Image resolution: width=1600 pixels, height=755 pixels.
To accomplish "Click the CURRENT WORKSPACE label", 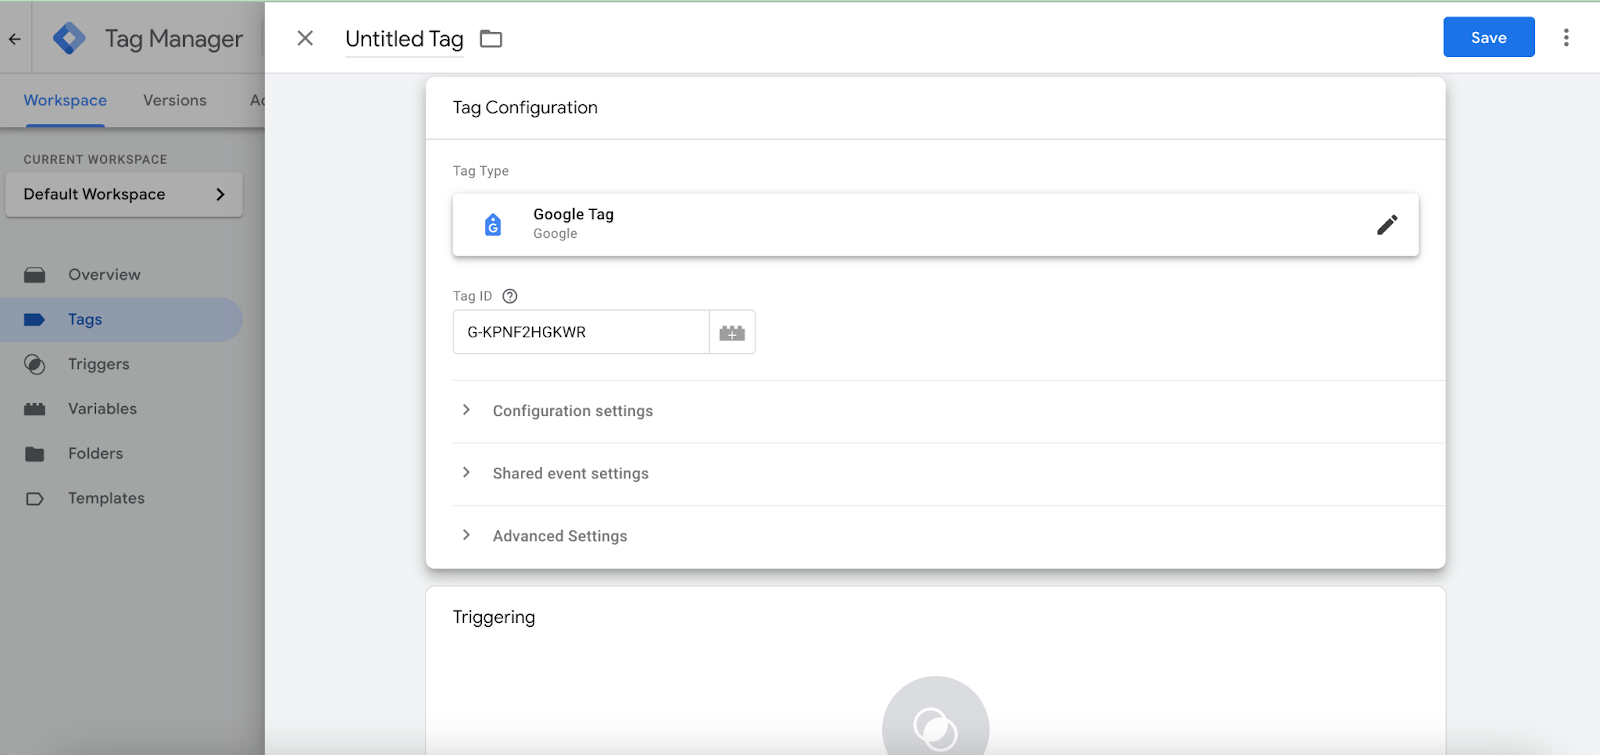I will 95,160.
